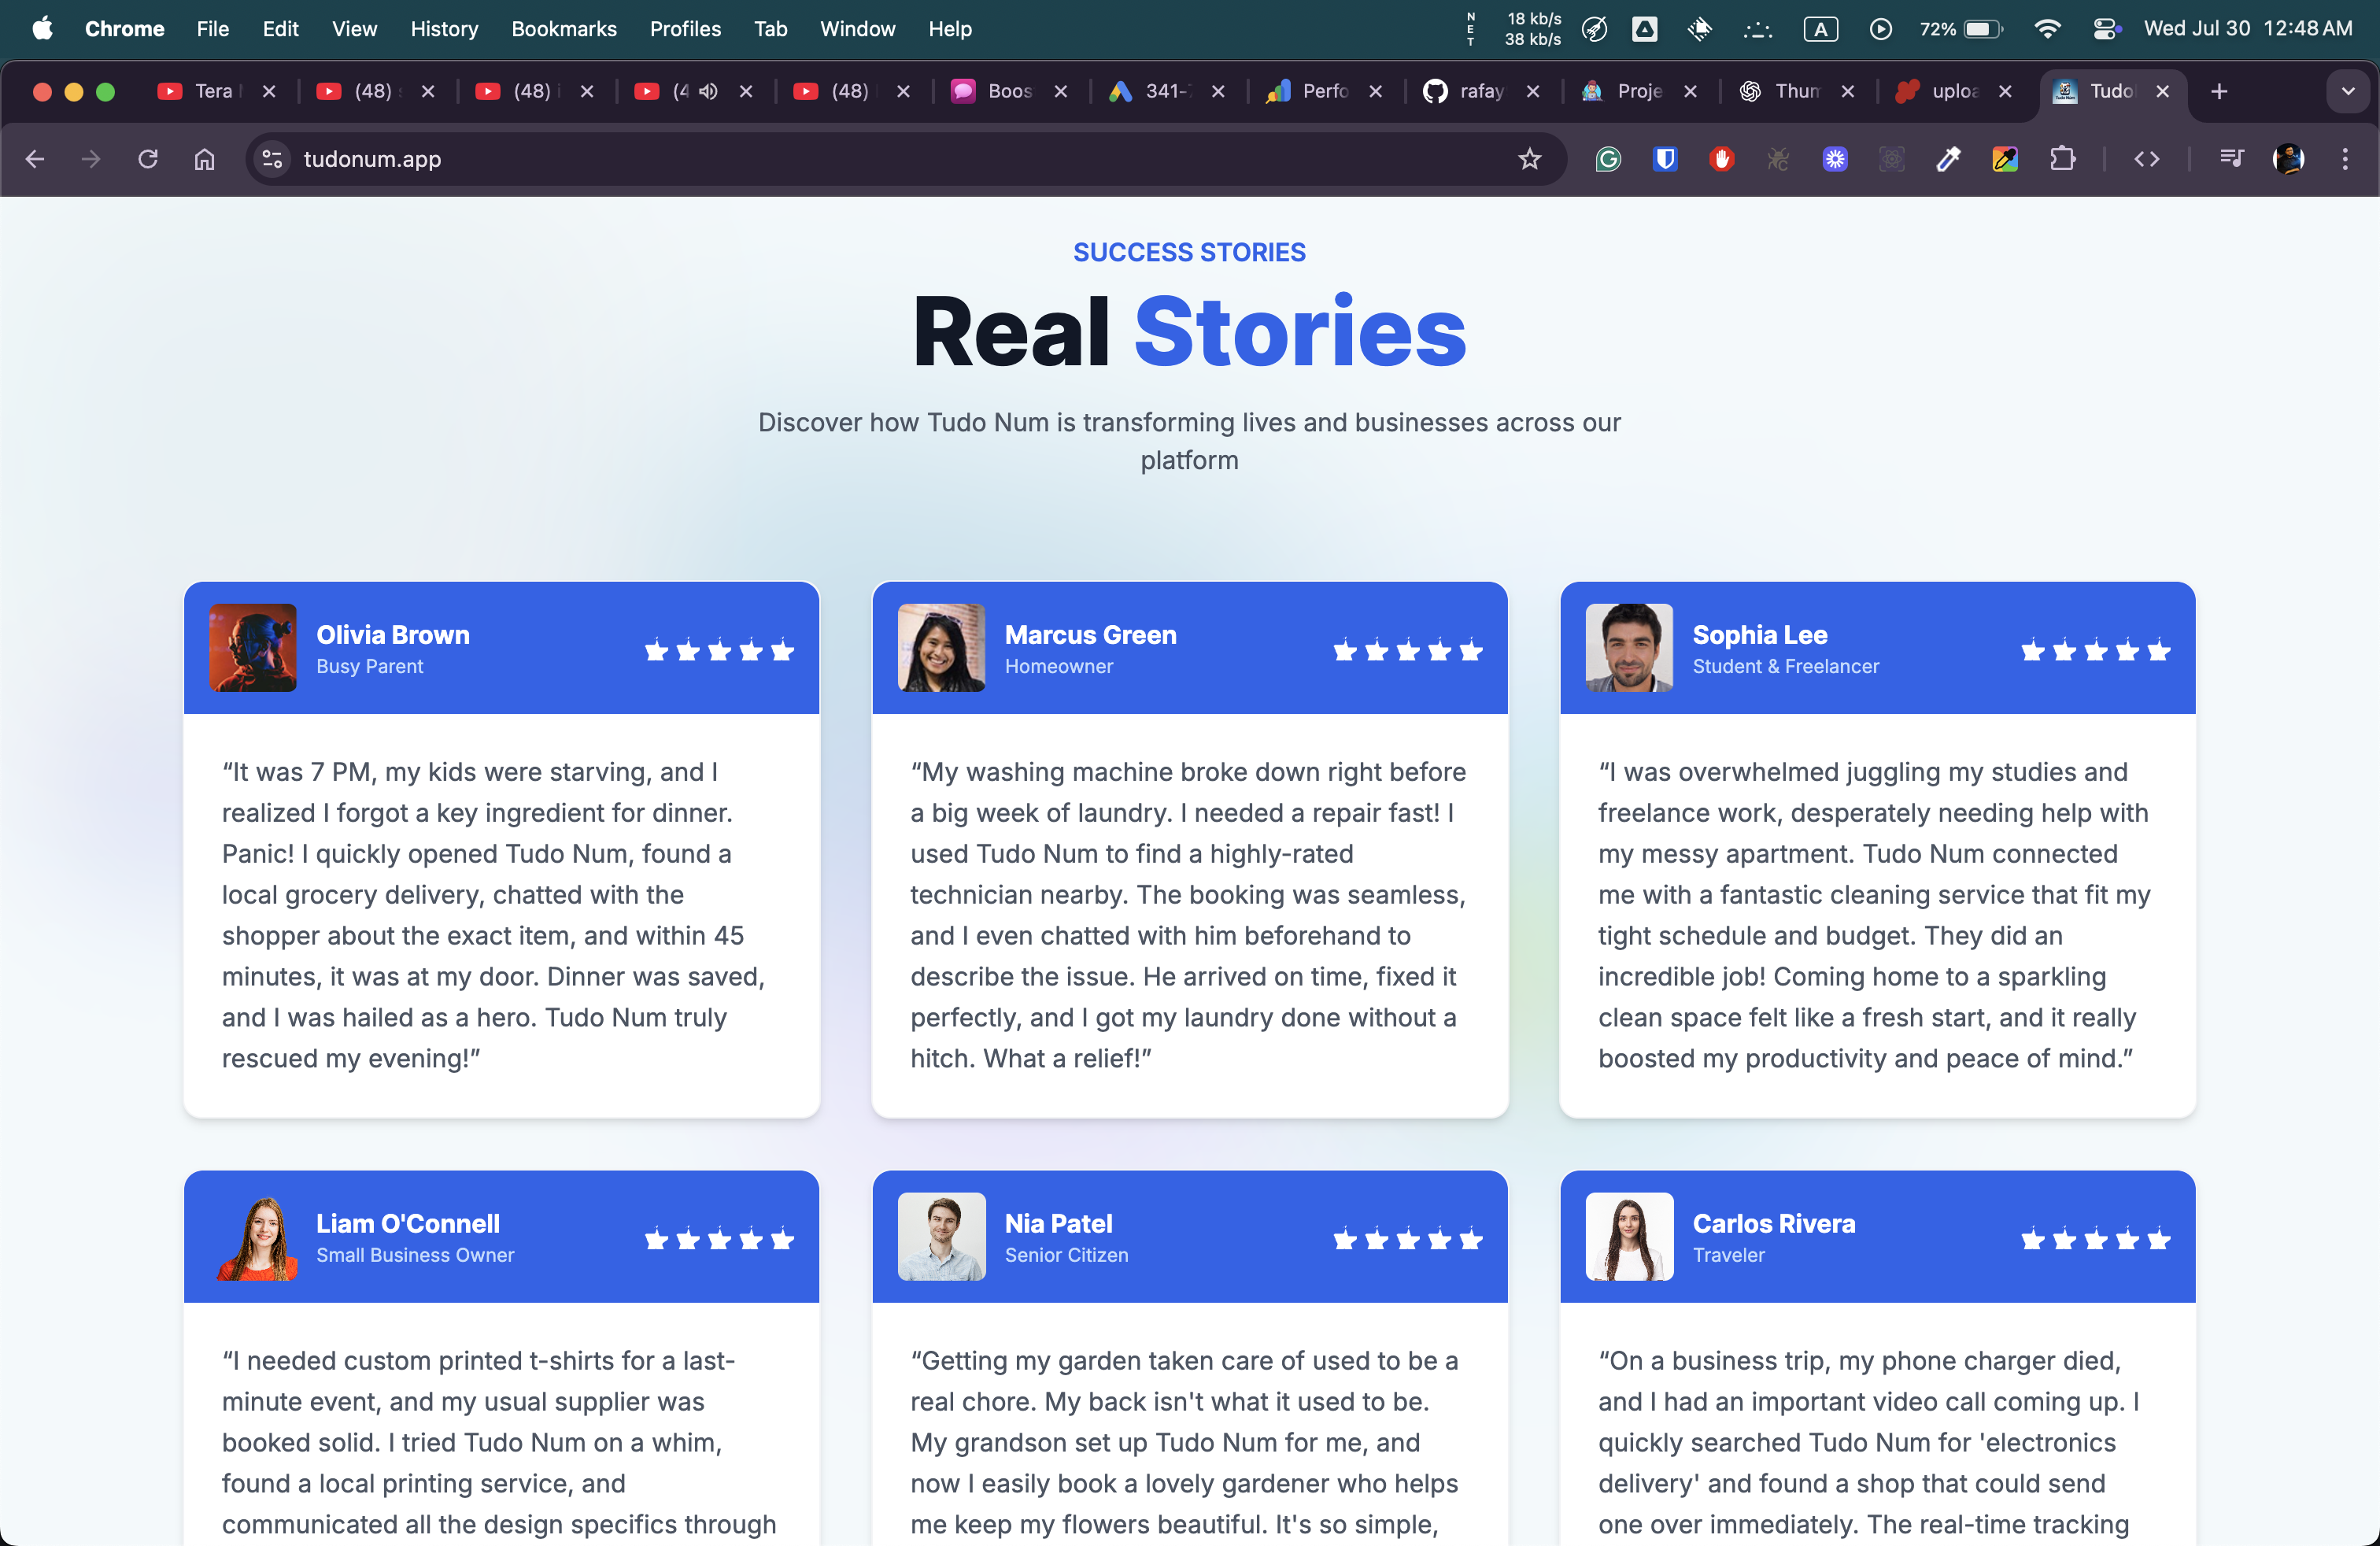Click the Senior Citizen subtitle

tap(1066, 1255)
